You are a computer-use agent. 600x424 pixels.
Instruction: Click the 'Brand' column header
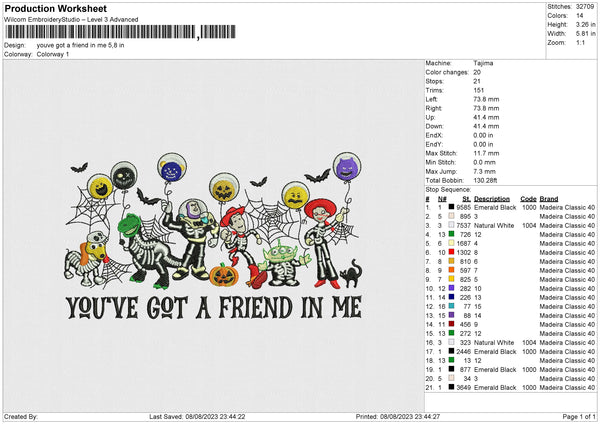pyautogui.click(x=549, y=199)
